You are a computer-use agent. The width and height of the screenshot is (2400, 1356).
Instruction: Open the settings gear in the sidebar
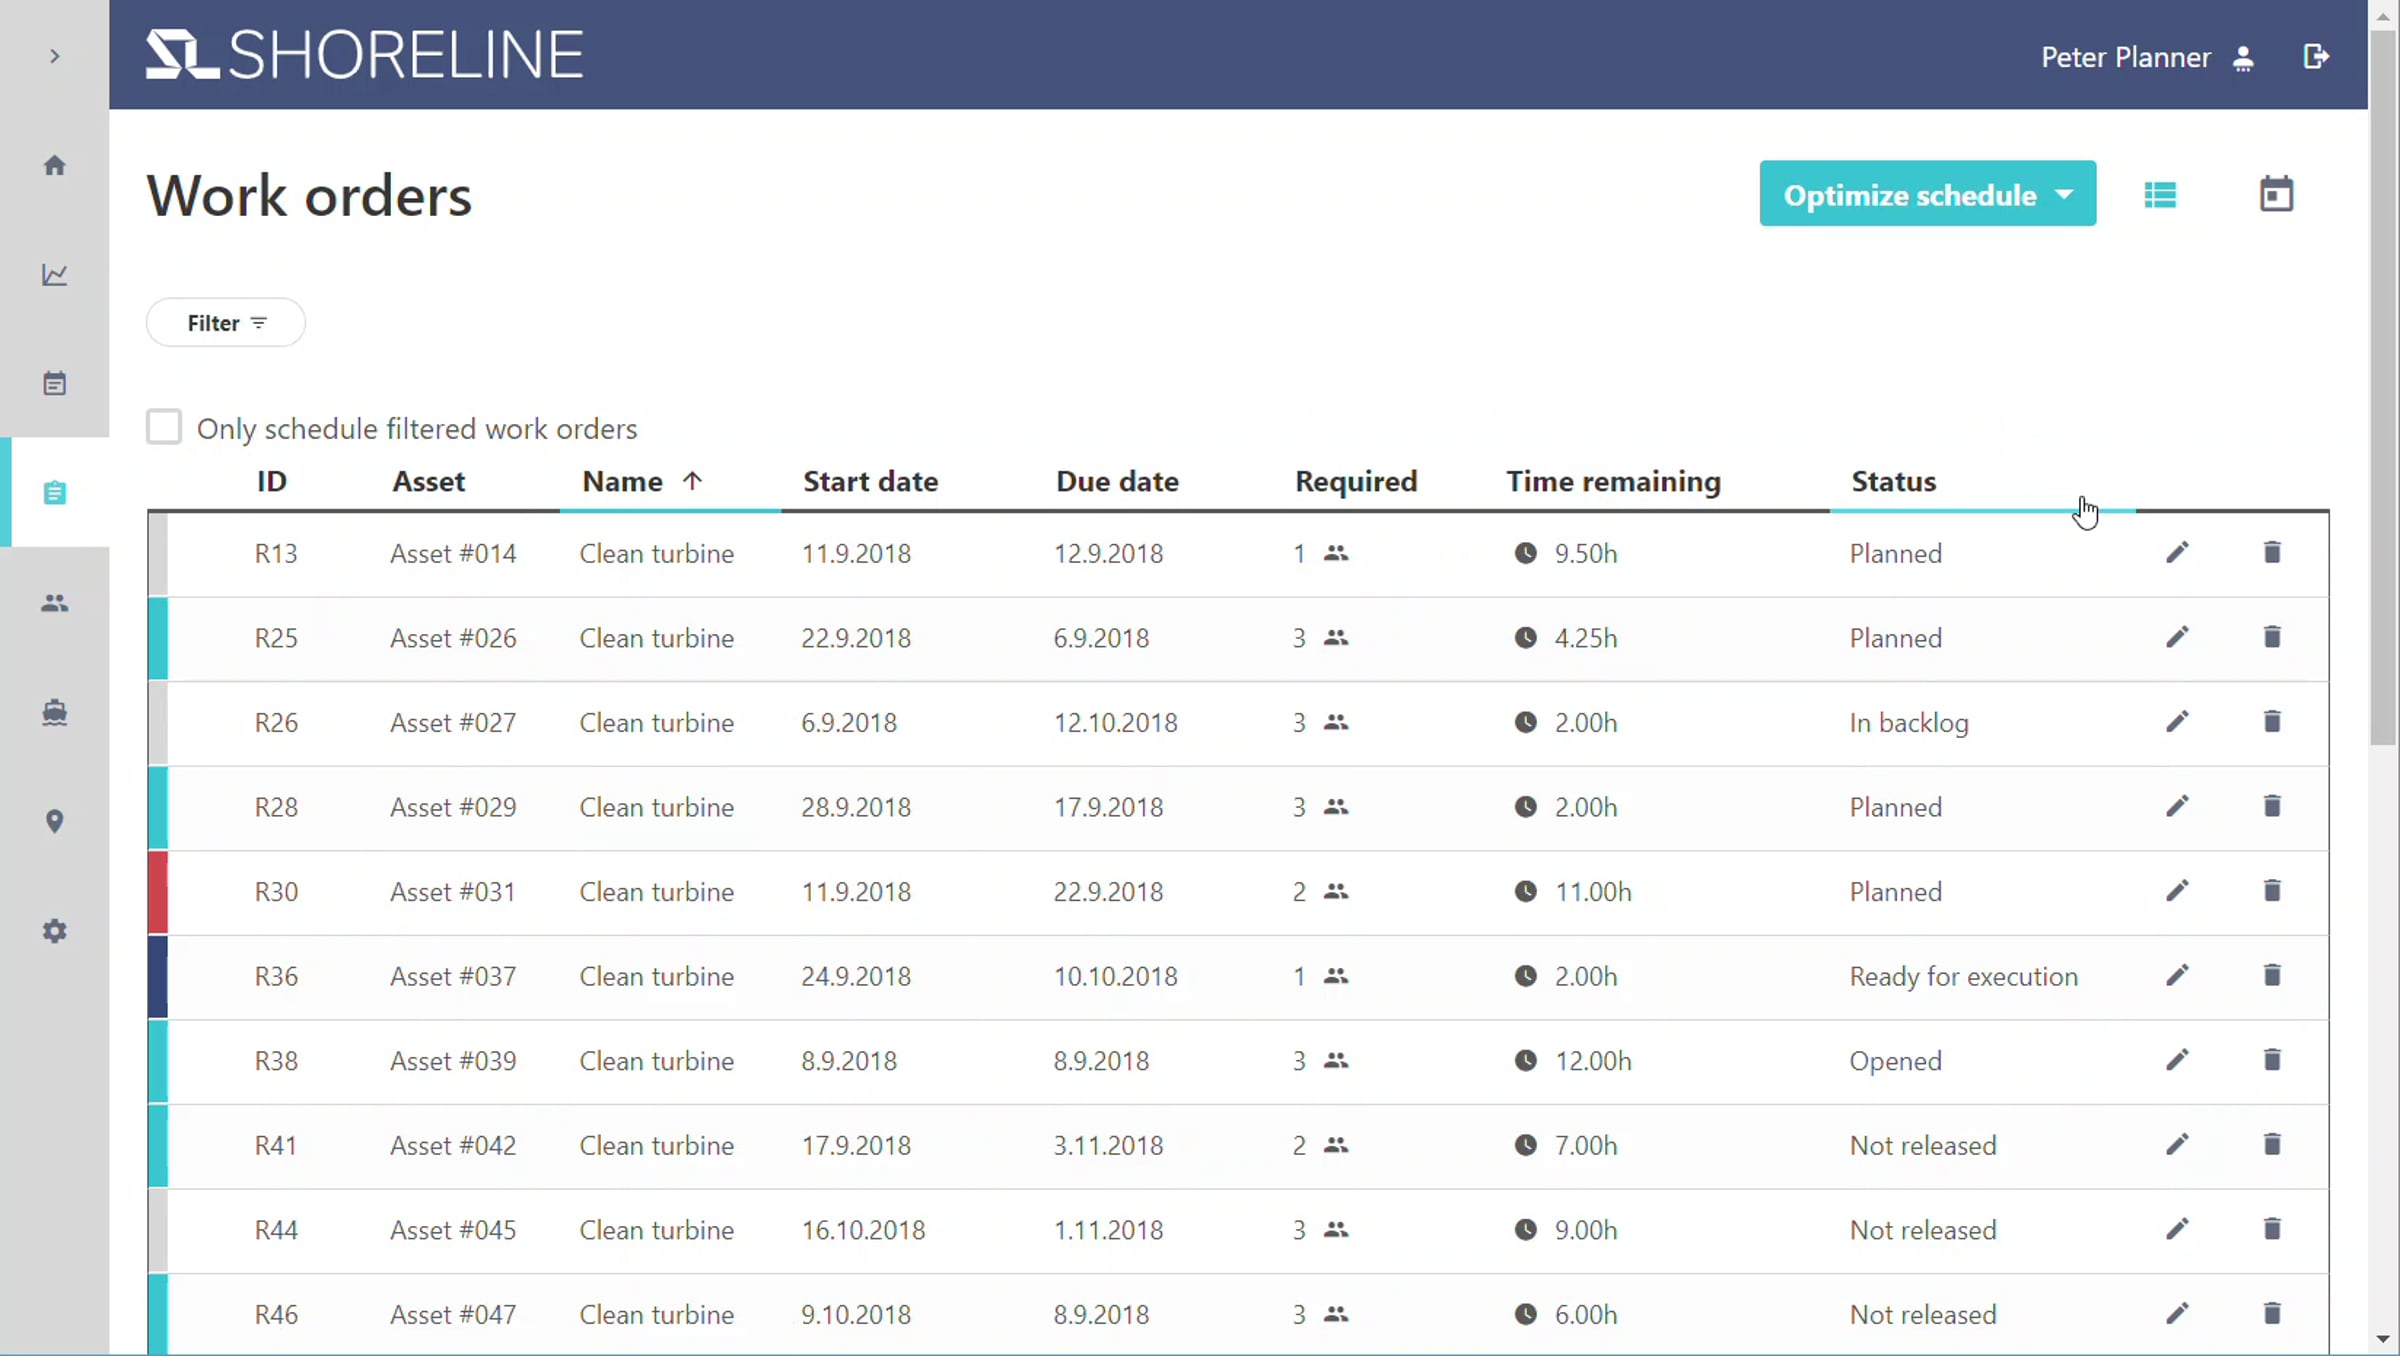(55, 931)
